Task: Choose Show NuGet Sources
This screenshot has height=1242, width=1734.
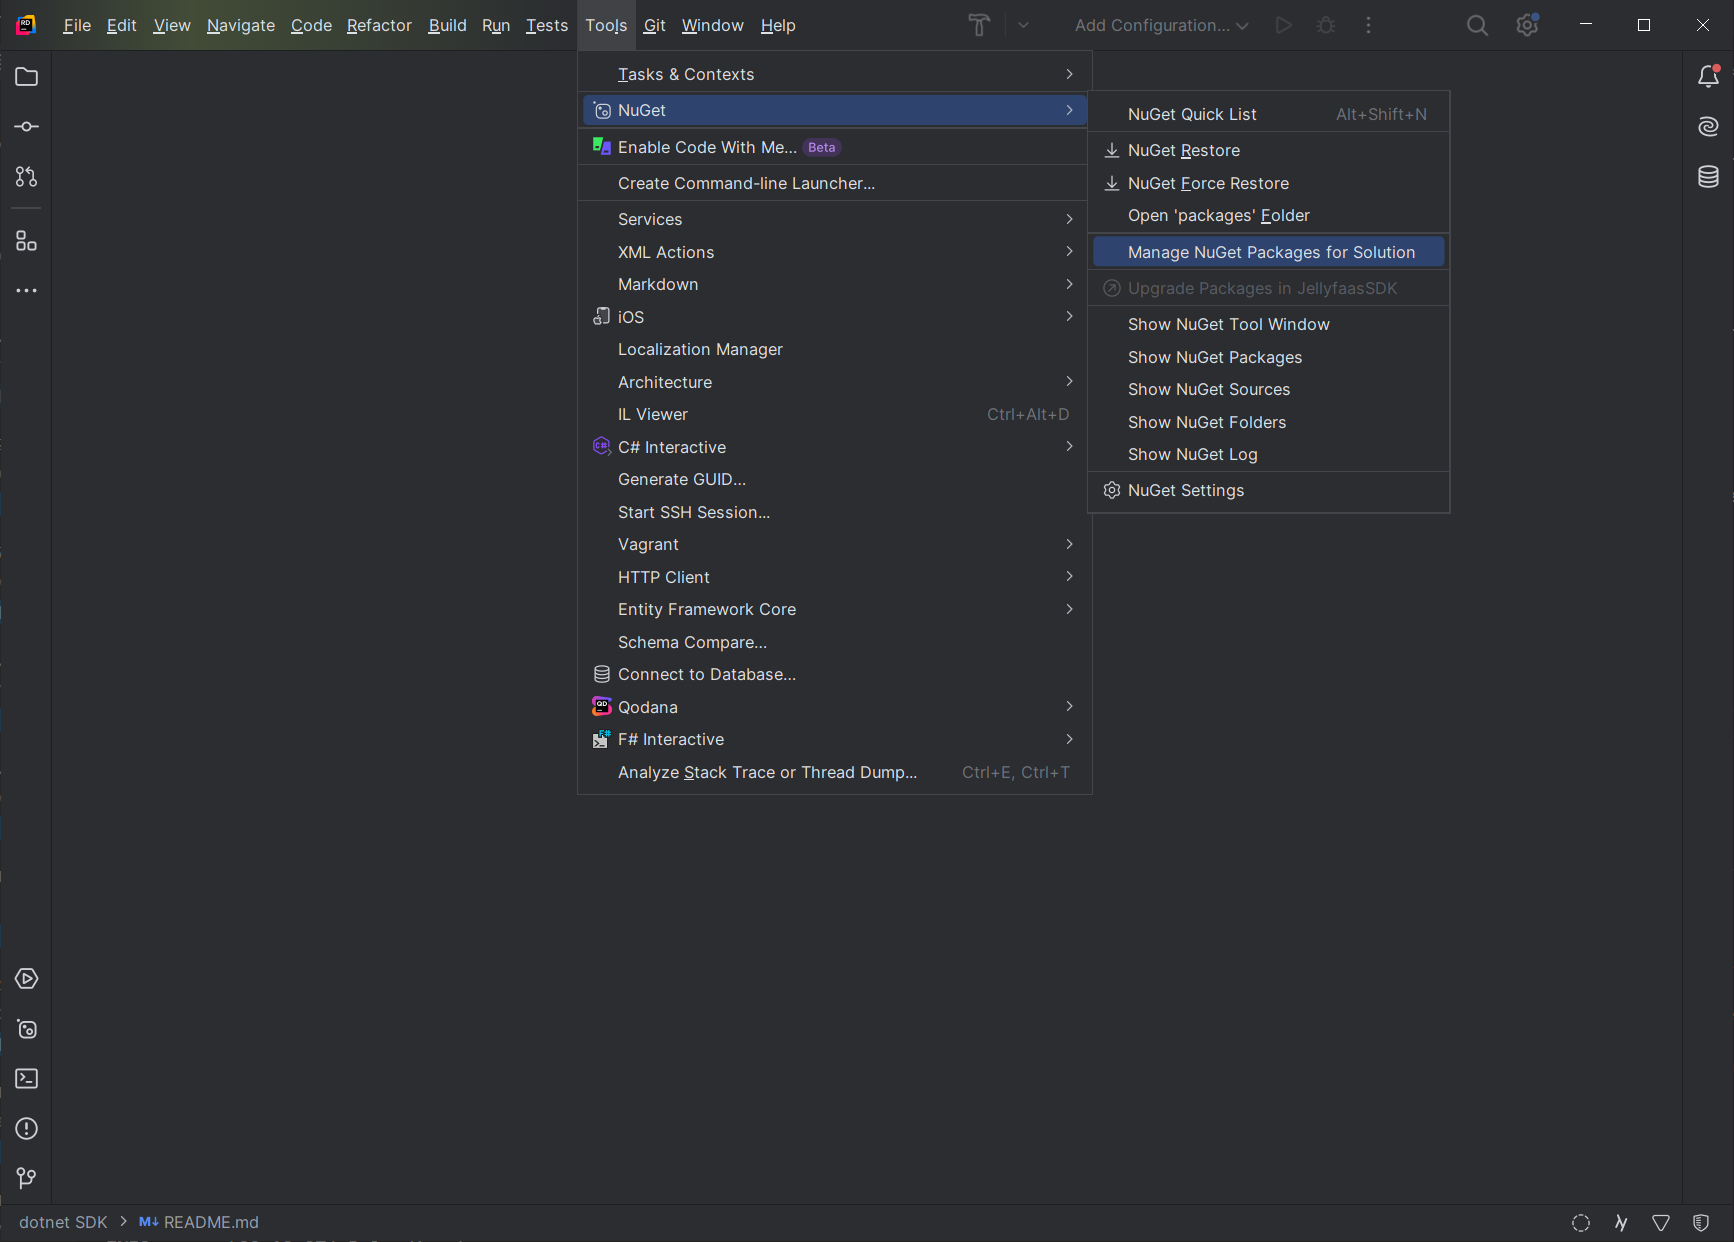Action: point(1269,389)
